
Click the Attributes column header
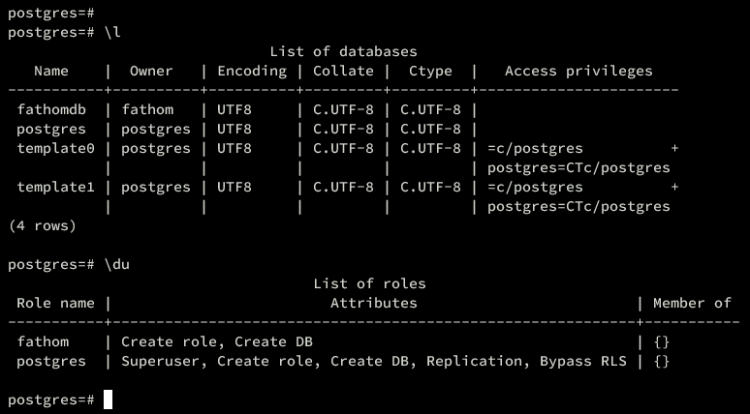(374, 303)
